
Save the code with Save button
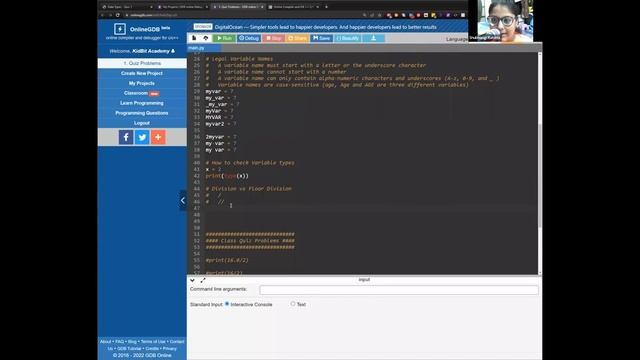(322, 38)
